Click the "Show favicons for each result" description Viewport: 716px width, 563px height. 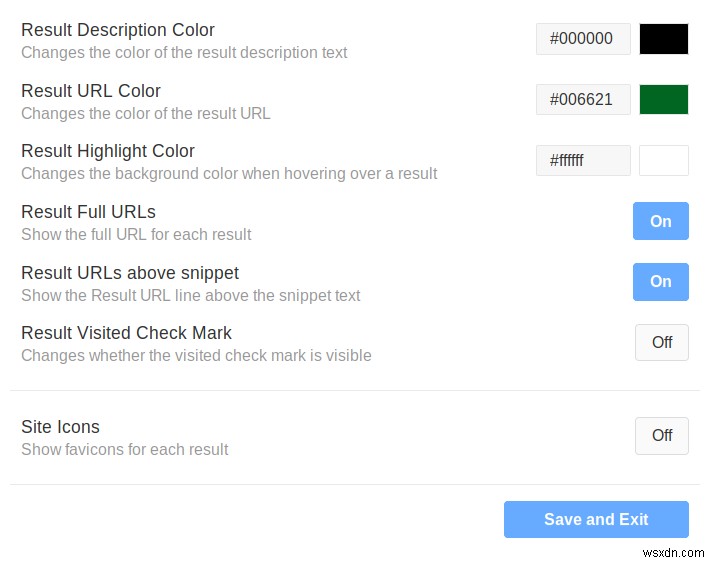pyautogui.click(x=125, y=449)
